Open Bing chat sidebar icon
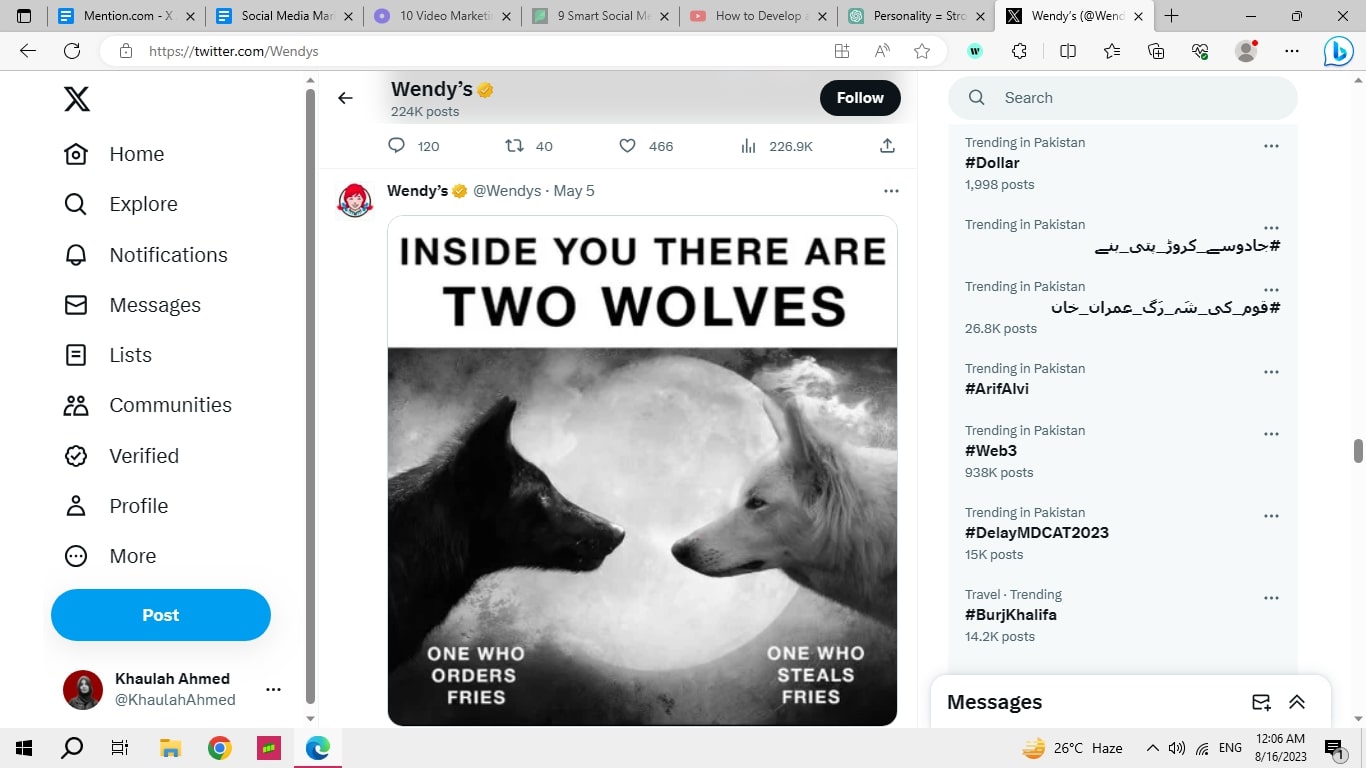Viewport: 1366px width, 768px height. 1338,51
